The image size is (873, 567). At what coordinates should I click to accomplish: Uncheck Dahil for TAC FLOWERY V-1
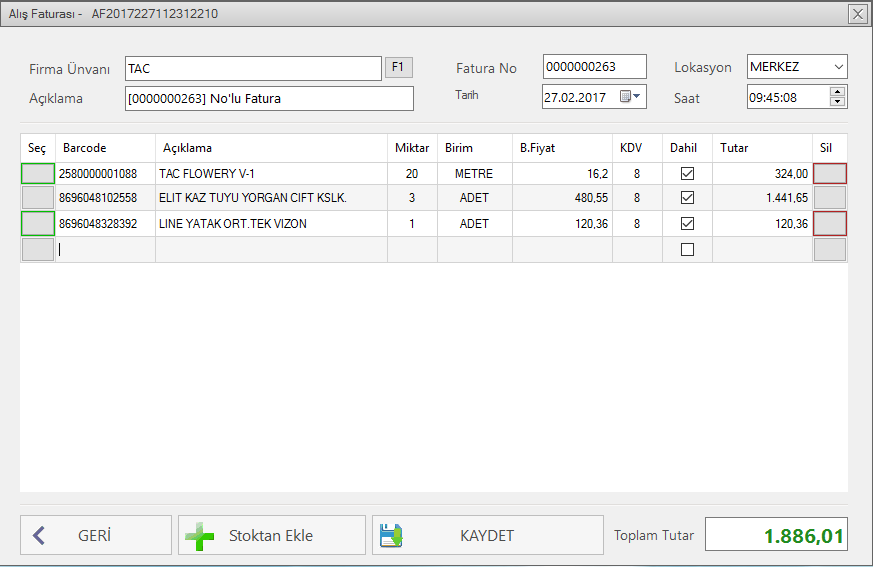tap(687, 173)
